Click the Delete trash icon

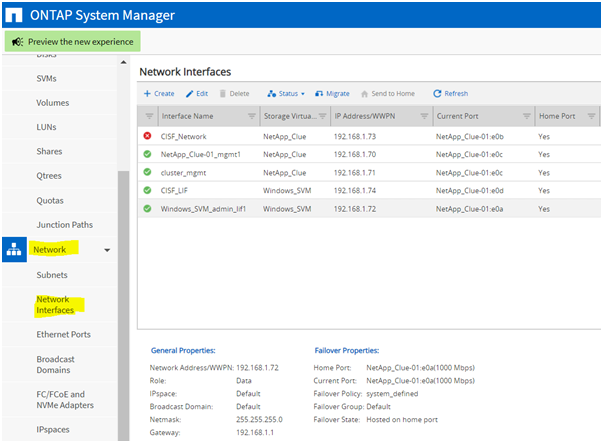[223, 93]
